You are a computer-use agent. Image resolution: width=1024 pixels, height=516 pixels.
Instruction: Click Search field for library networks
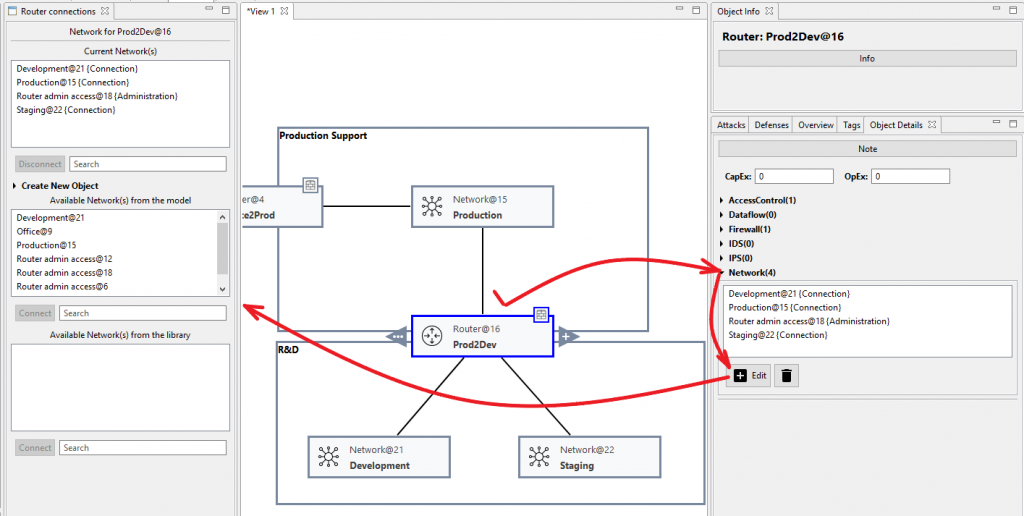[x=142, y=447]
